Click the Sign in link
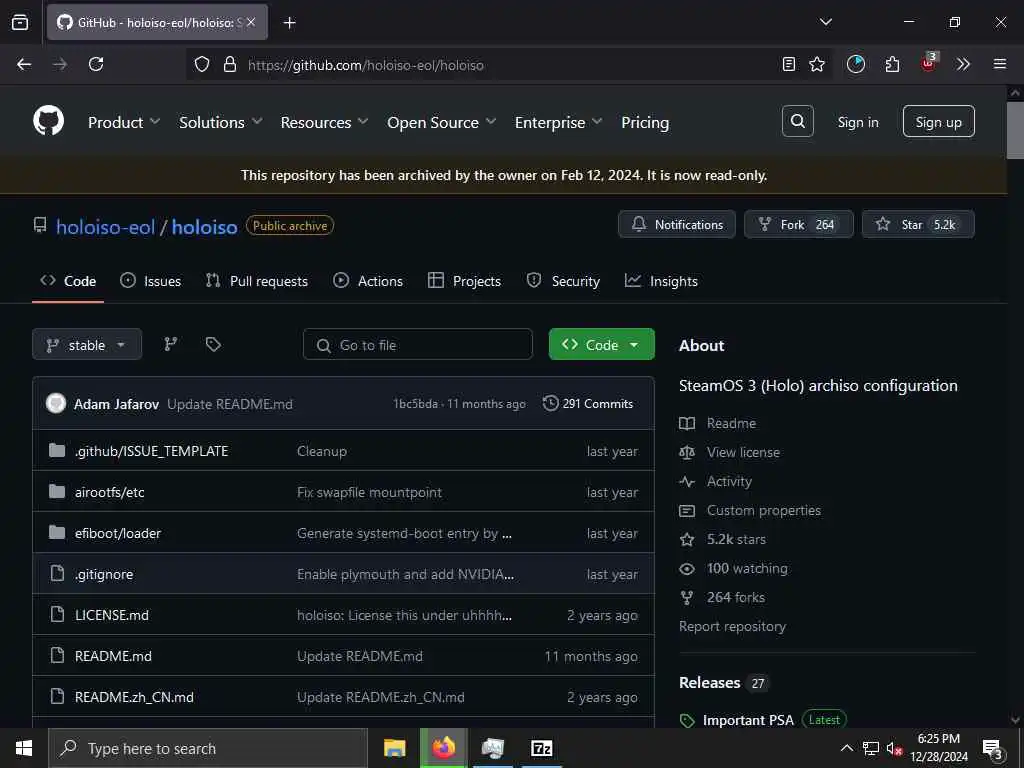 (858, 122)
